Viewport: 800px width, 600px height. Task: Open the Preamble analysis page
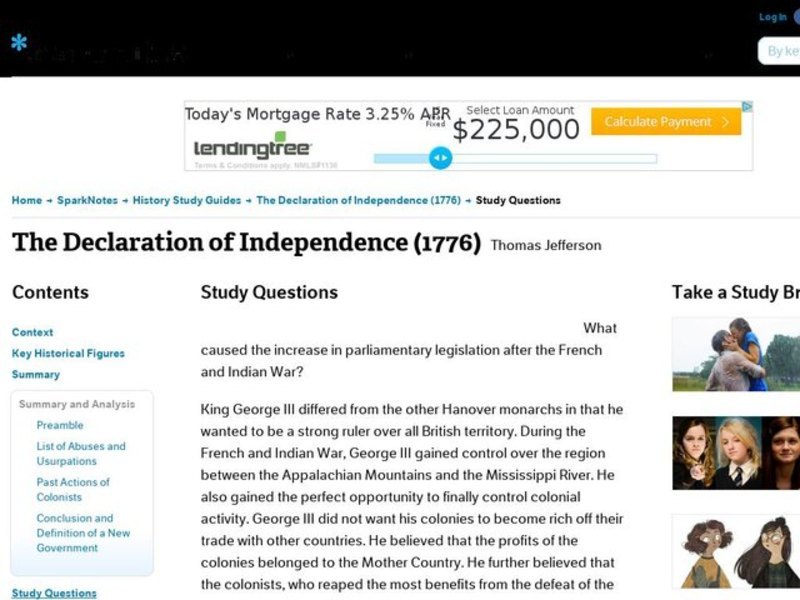pos(60,425)
